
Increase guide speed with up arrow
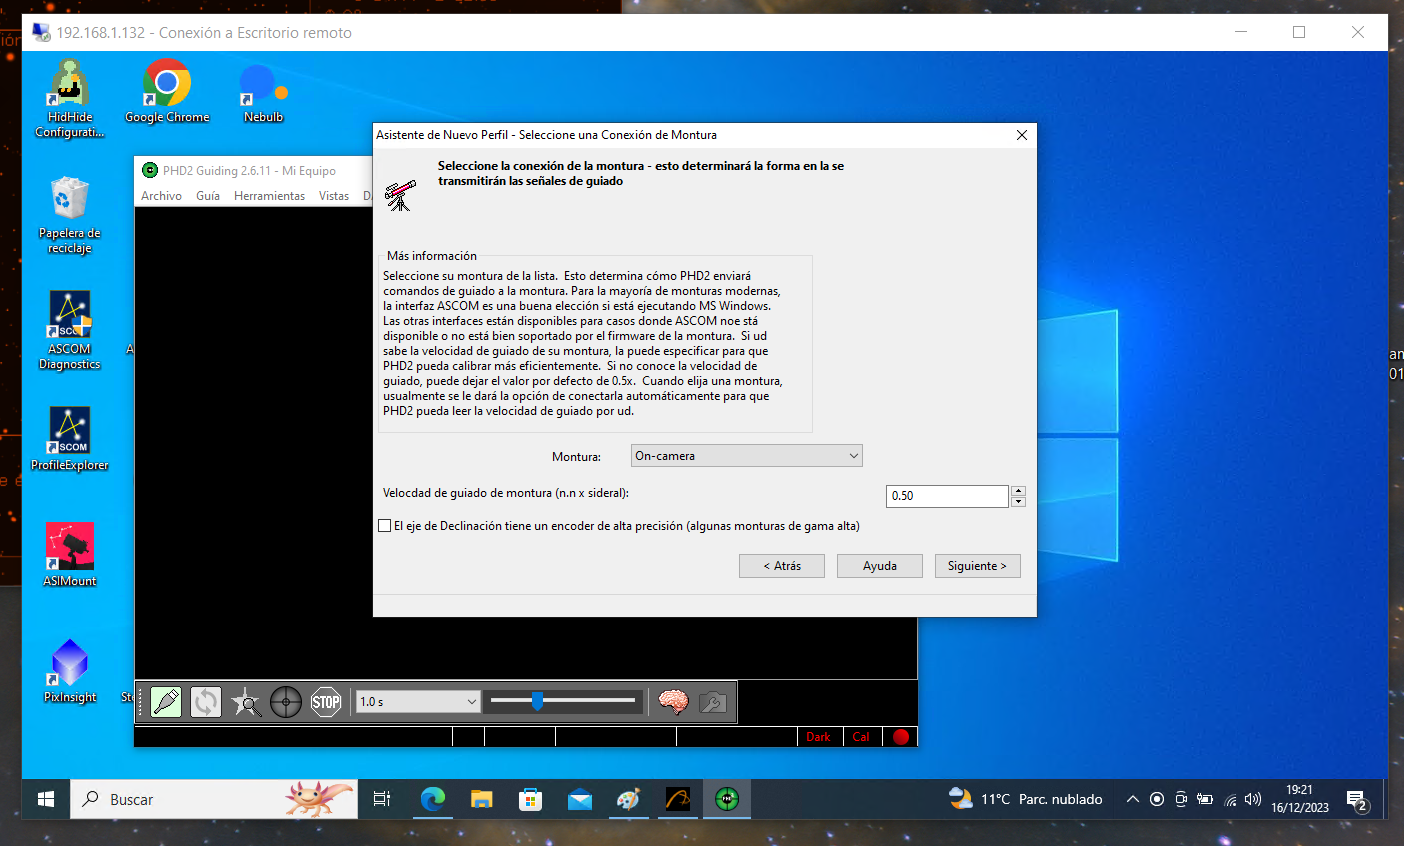[x=1018, y=491]
